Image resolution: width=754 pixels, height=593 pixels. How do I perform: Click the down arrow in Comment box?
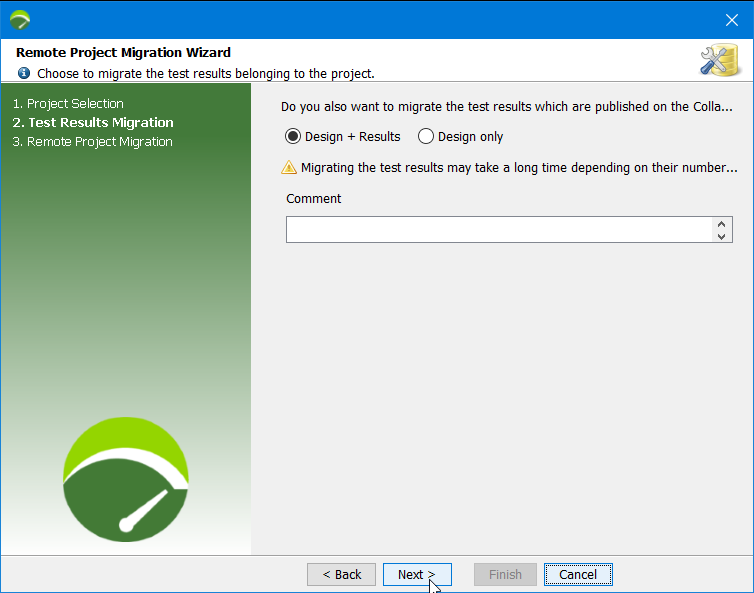(721, 236)
